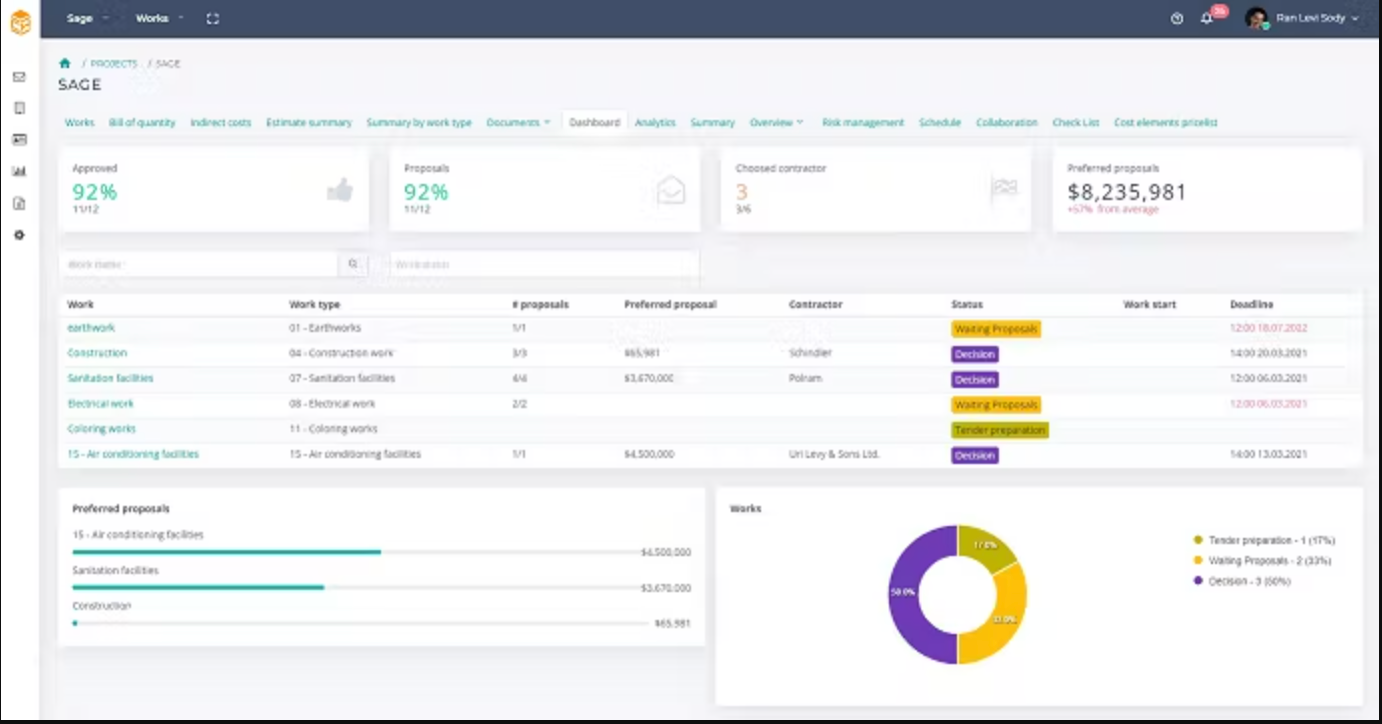This screenshot has height=724, width=1382.
Task: Click the purple Decision donut segment
Action: [905, 595]
